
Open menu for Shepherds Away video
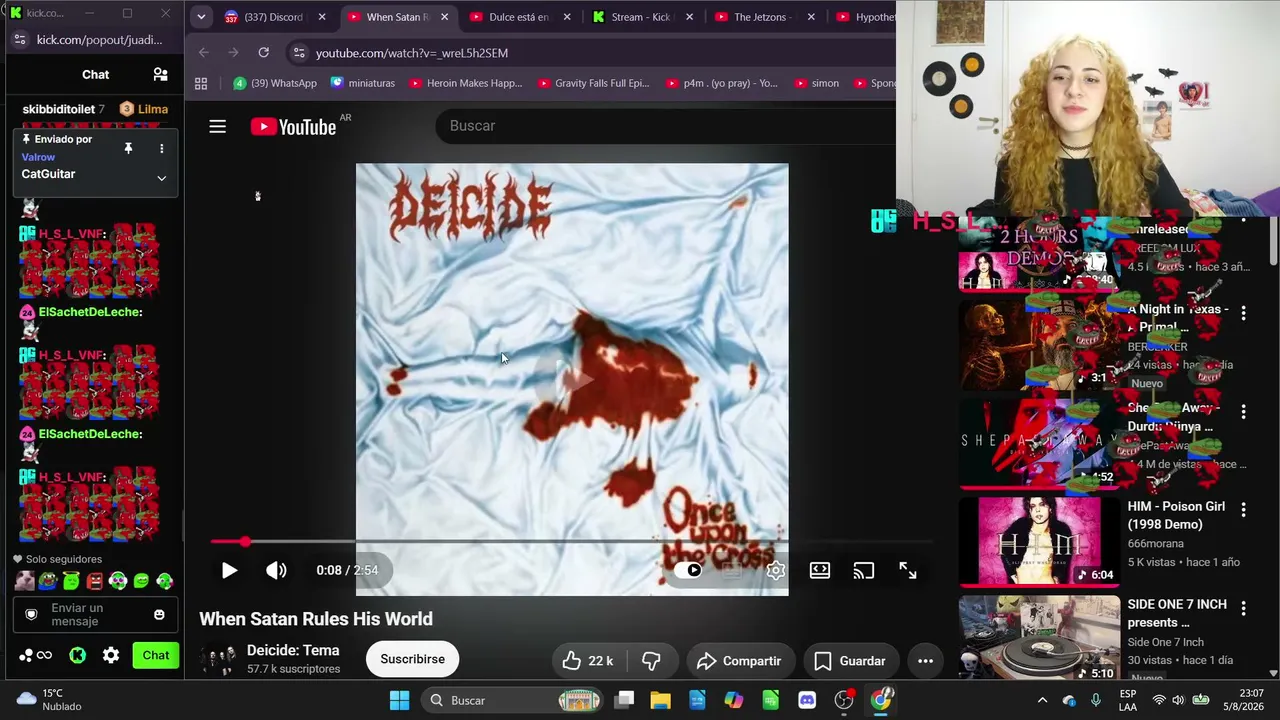pos(1243,411)
